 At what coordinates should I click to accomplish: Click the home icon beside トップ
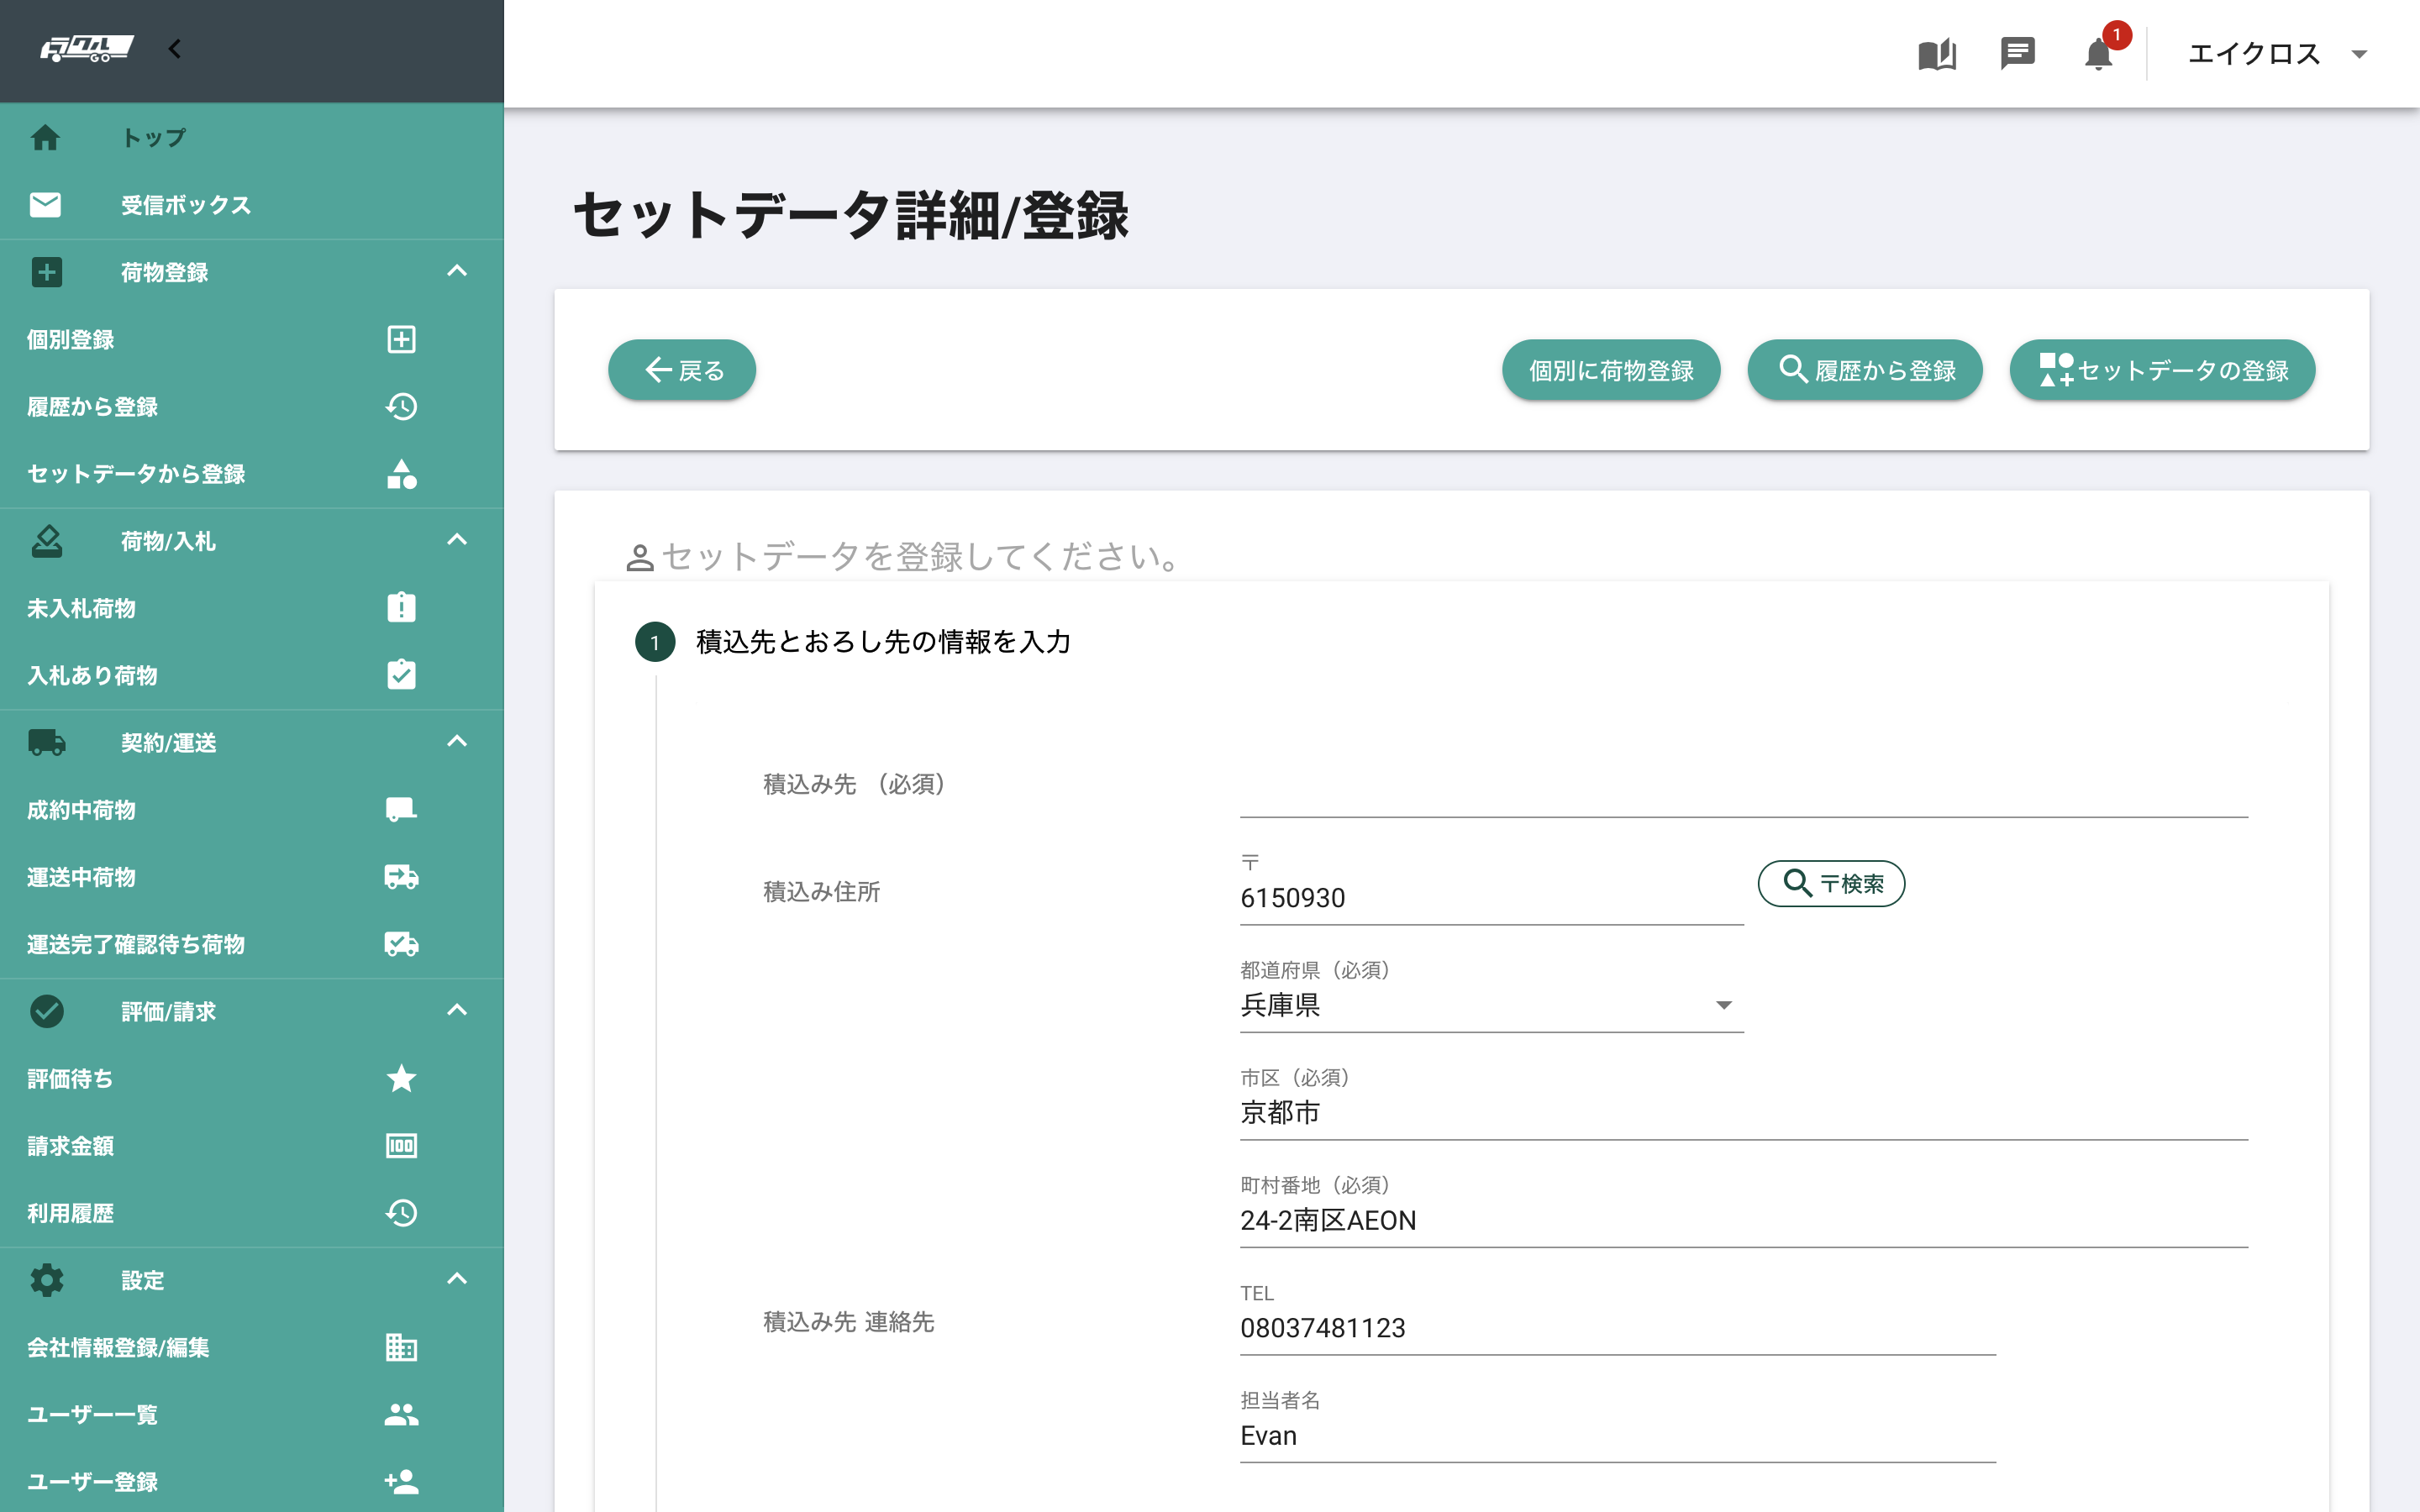(45, 137)
